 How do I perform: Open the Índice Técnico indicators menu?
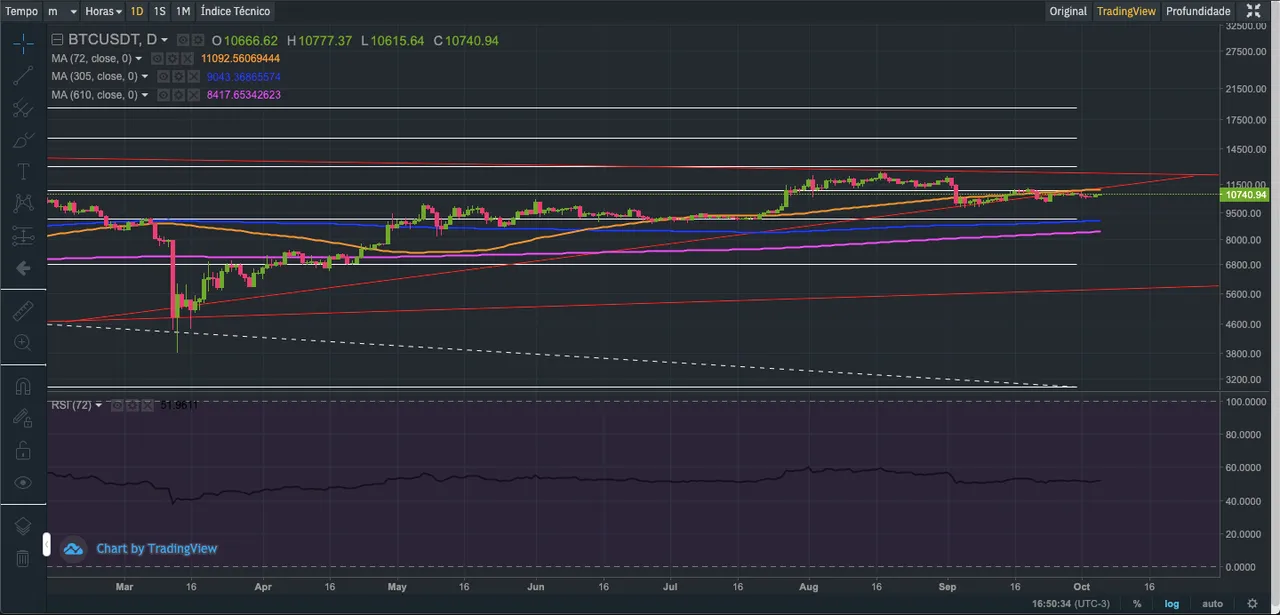coord(235,11)
